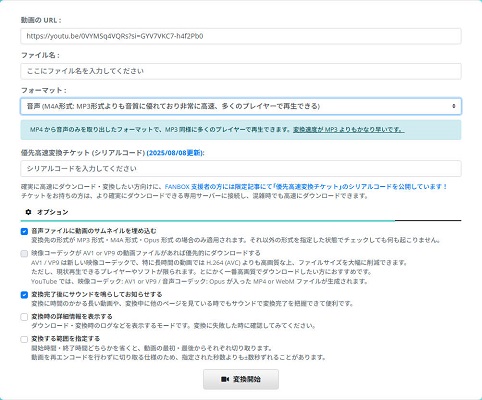This screenshot has width=482, height=400.
Task: Uncheck embed thumbnail in audio file option
Action: [x=24, y=231]
